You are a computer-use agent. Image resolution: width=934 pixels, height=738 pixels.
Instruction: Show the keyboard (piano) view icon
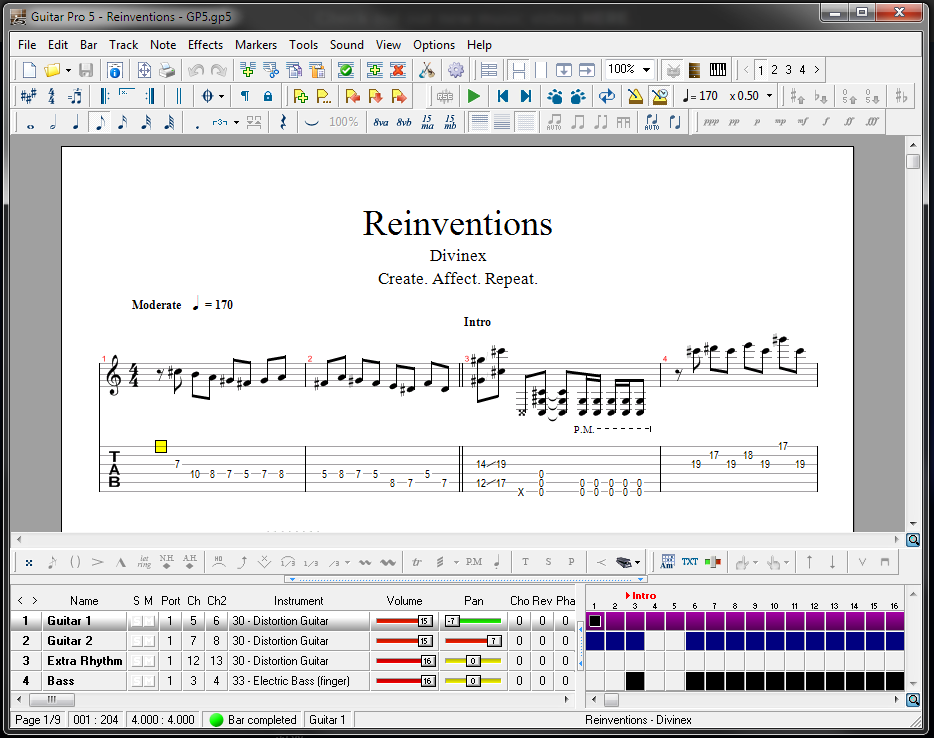(718, 70)
